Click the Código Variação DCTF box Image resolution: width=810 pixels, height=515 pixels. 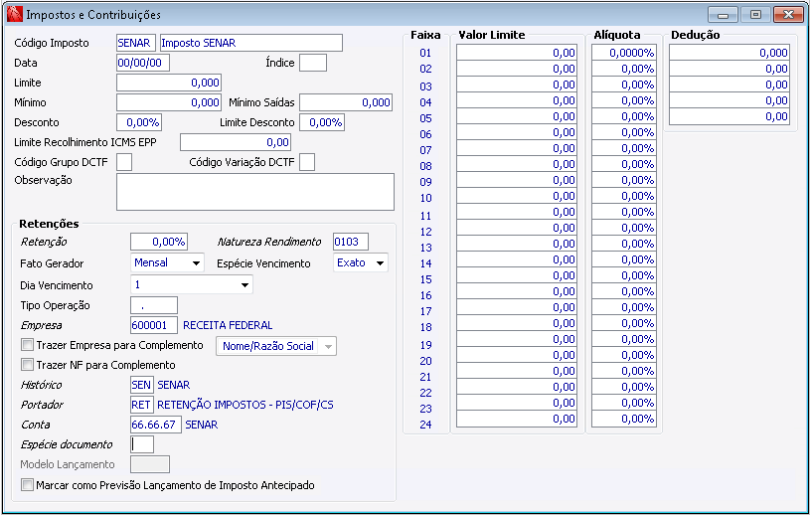coord(307,162)
